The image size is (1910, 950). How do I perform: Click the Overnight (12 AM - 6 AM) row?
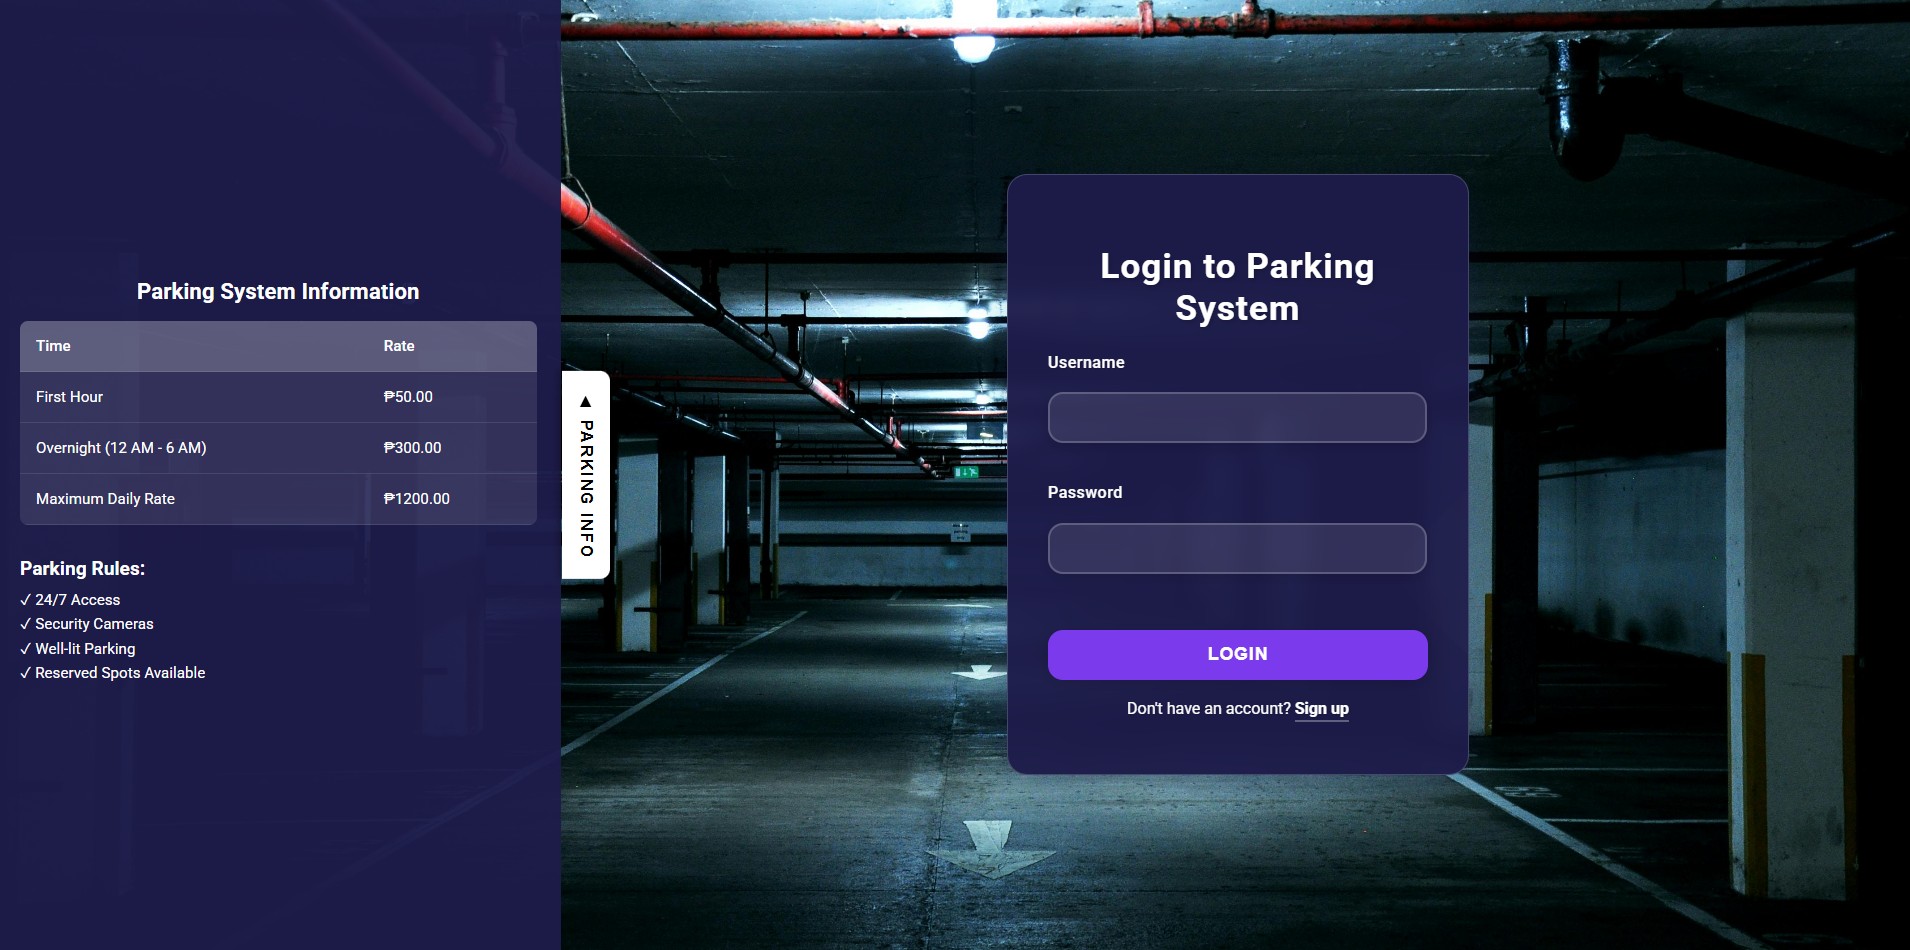click(x=278, y=448)
